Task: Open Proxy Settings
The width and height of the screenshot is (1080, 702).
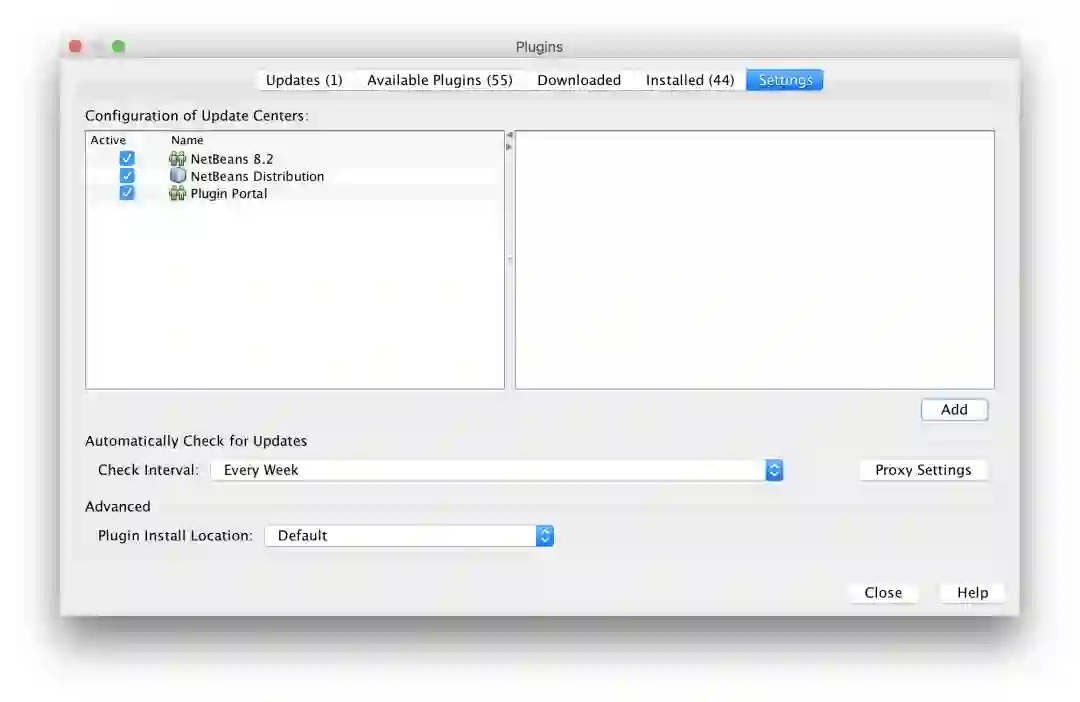Action: pyautogui.click(x=923, y=470)
